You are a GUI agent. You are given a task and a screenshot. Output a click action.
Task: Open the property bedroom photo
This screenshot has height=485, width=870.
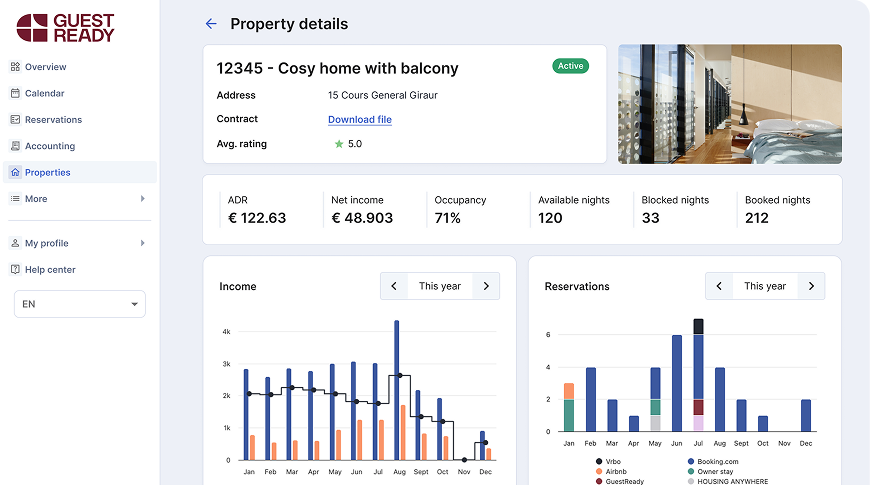pyautogui.click(x=730, y=104)
